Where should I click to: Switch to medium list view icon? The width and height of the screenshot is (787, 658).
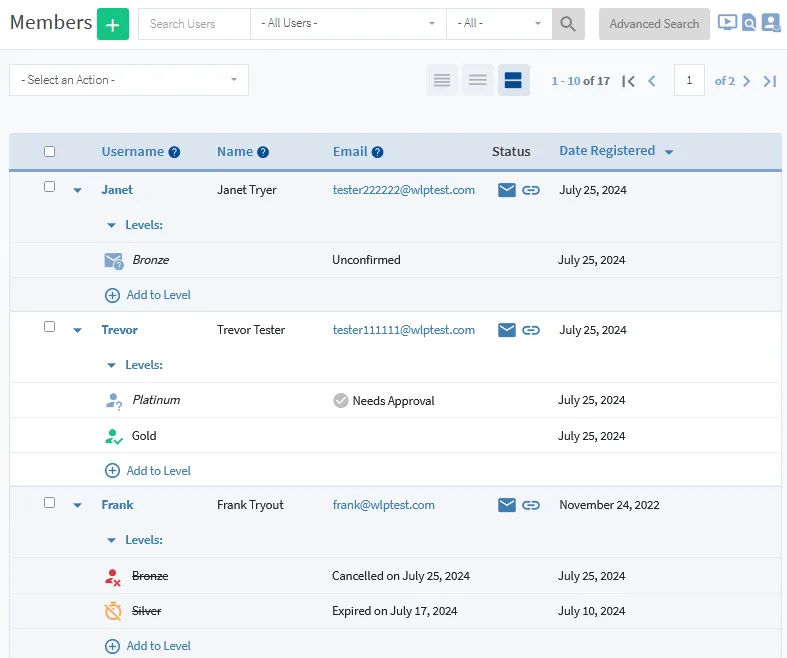pyautogui.click(x=478, y=80)
